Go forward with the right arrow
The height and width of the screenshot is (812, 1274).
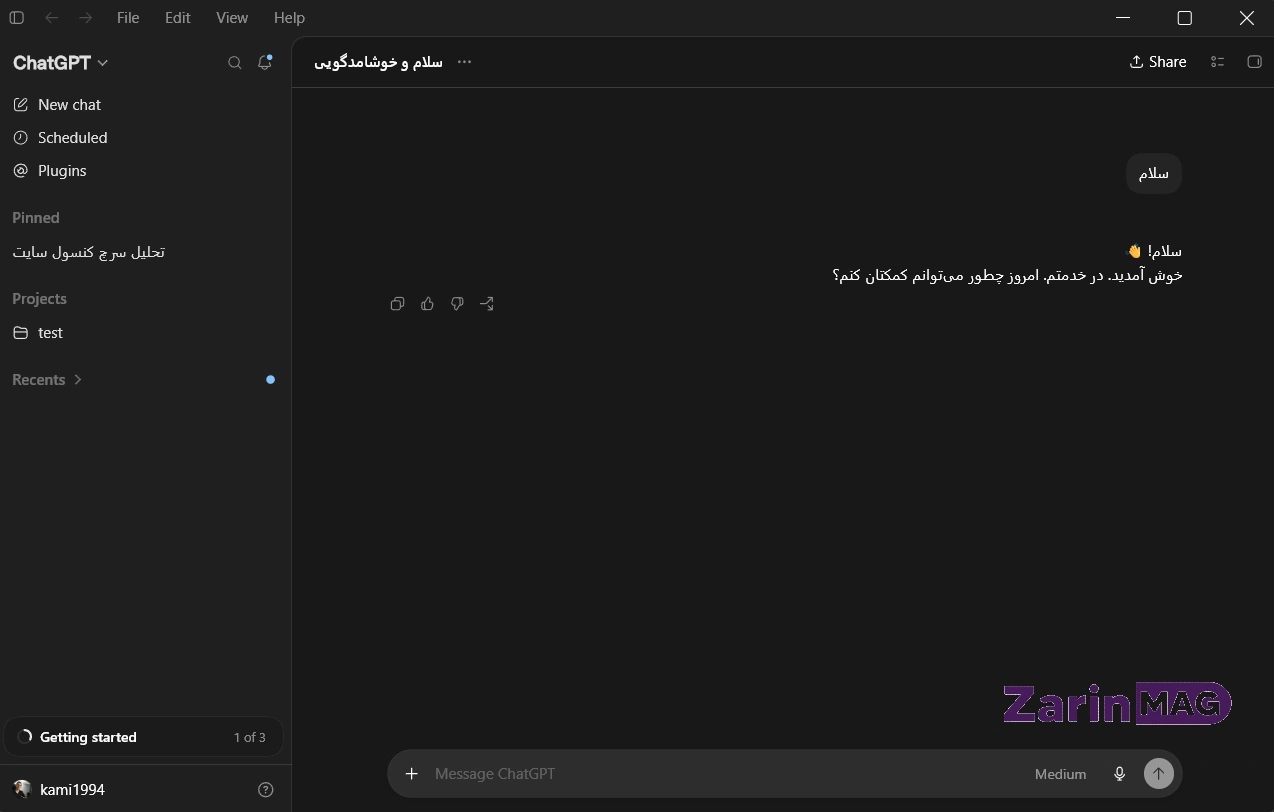tap(85, 18)
